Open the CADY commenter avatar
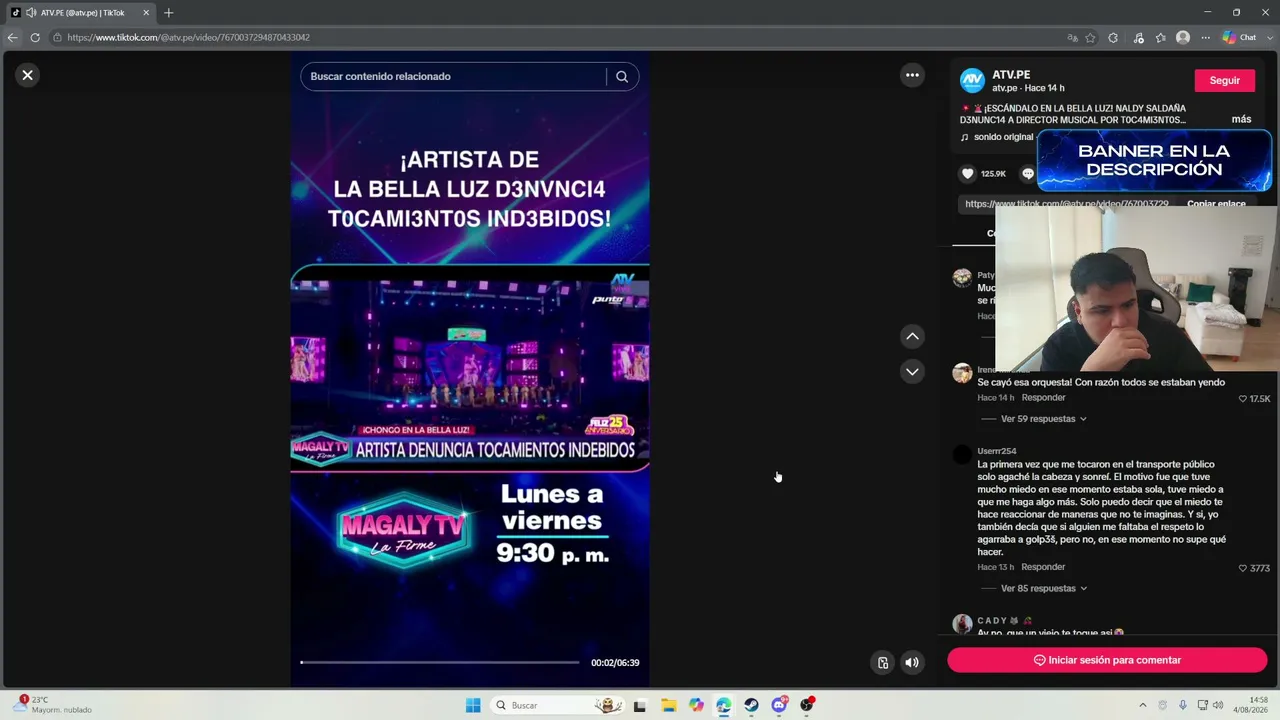The image size is (1280, 720). point(962,624)
